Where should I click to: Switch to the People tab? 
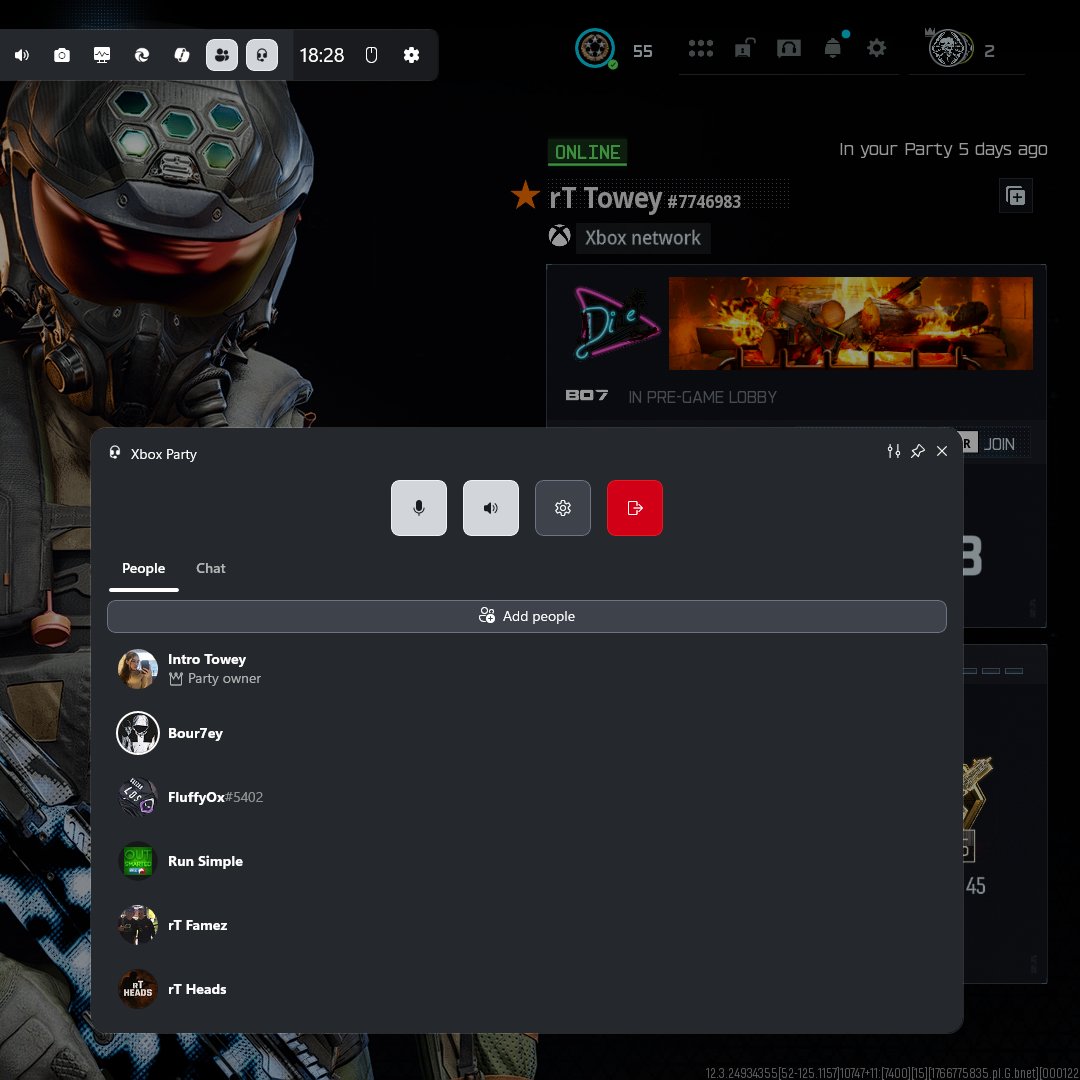(x=143, y=568)
